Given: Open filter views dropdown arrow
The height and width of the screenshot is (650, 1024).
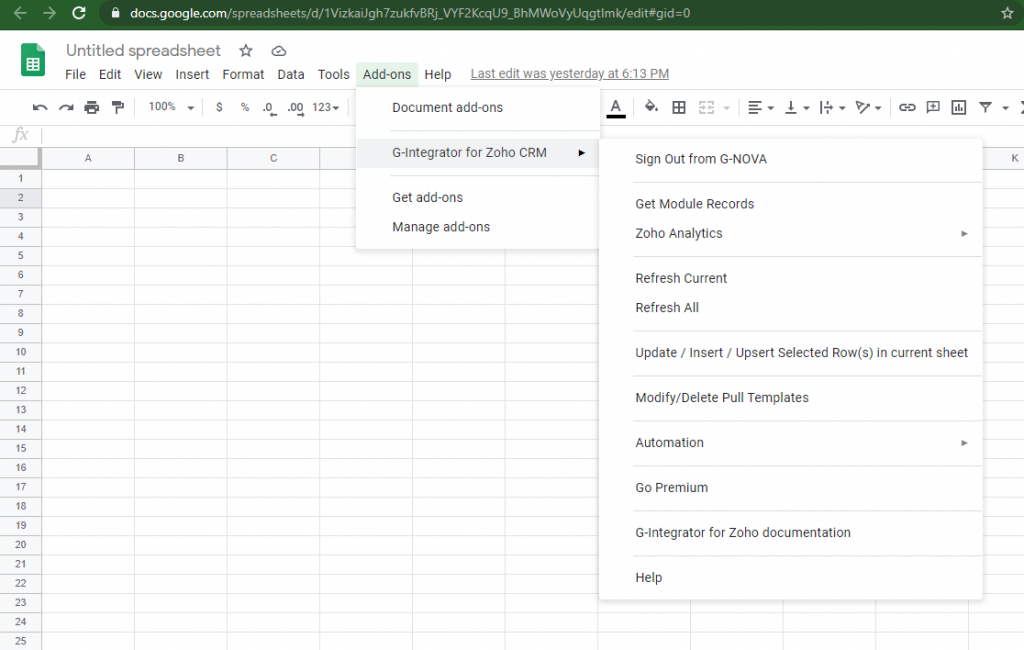Looking at the screenshot, I should point(1006,108).
